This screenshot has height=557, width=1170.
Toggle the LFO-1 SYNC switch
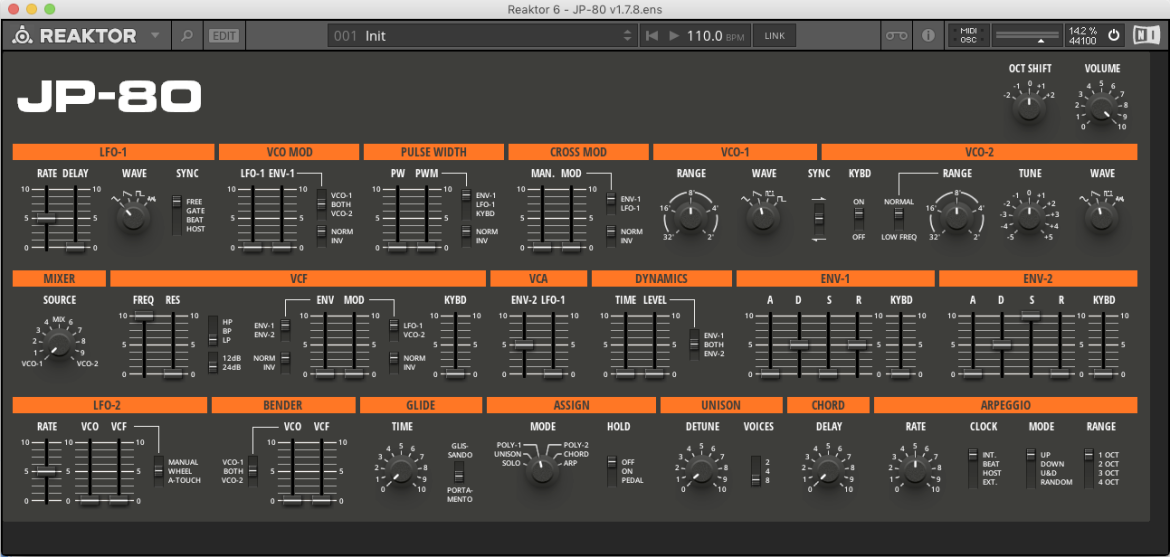pos(177,215)
